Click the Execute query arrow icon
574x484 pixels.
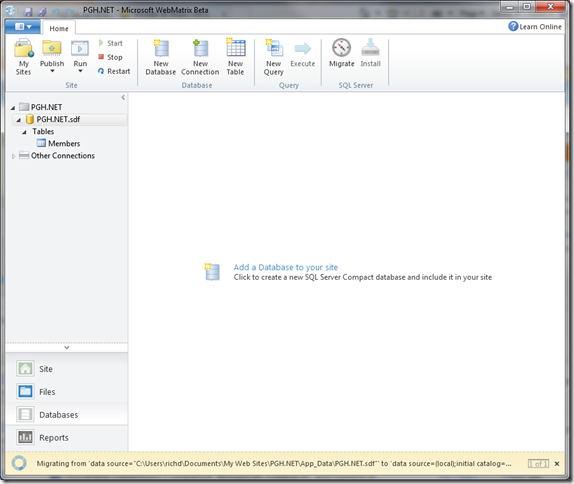303,49
